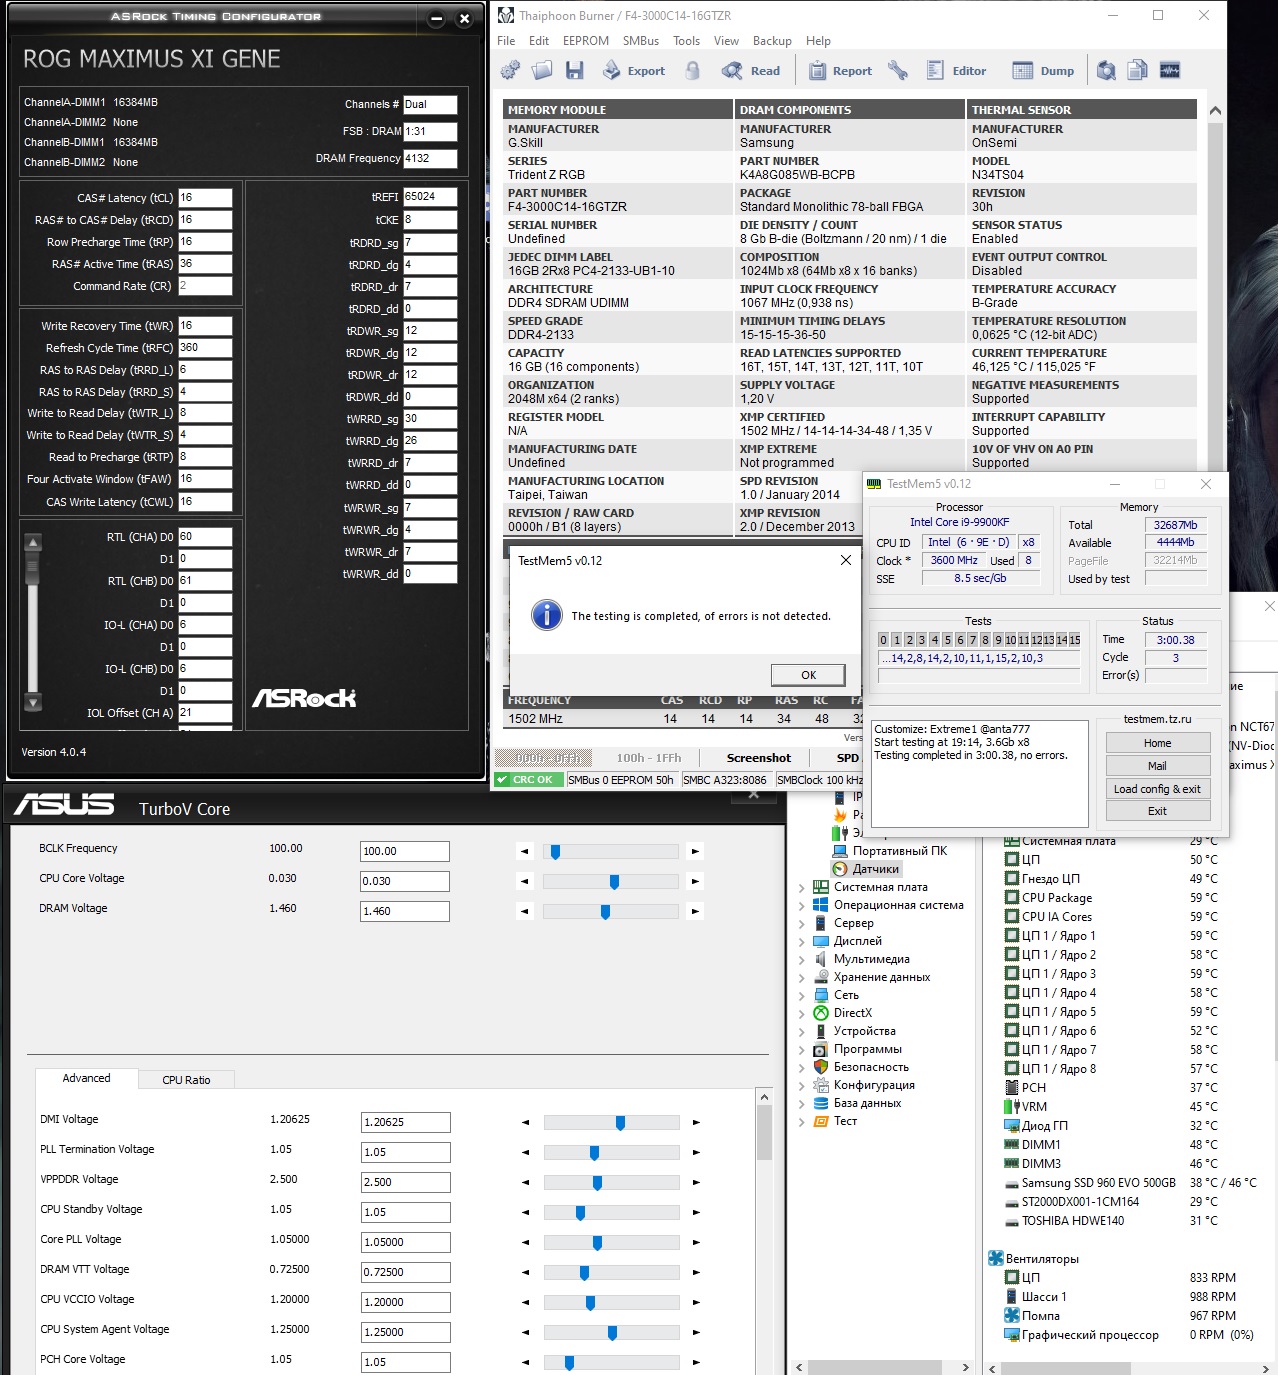This screenshot has height=1375, width=1278.
Task: Open the EEPROM menu
Action: tap(586, 41)
